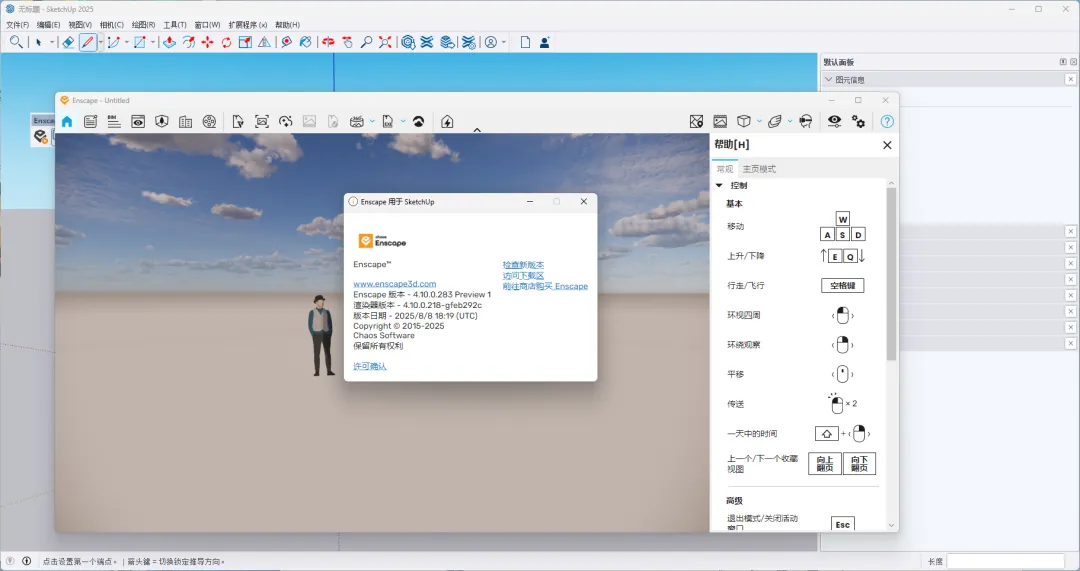Open the Enscape site context map icon
The width and height of the screenshot is (1080, 571).
point(696,121)
